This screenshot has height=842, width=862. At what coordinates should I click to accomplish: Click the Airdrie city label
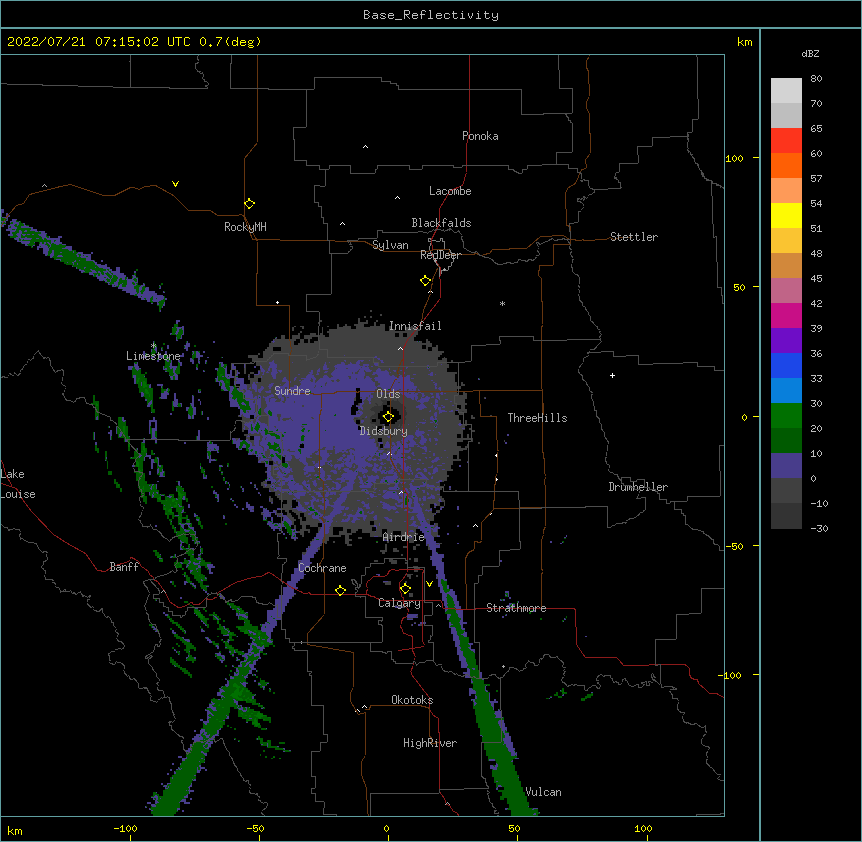coord(404,537)
